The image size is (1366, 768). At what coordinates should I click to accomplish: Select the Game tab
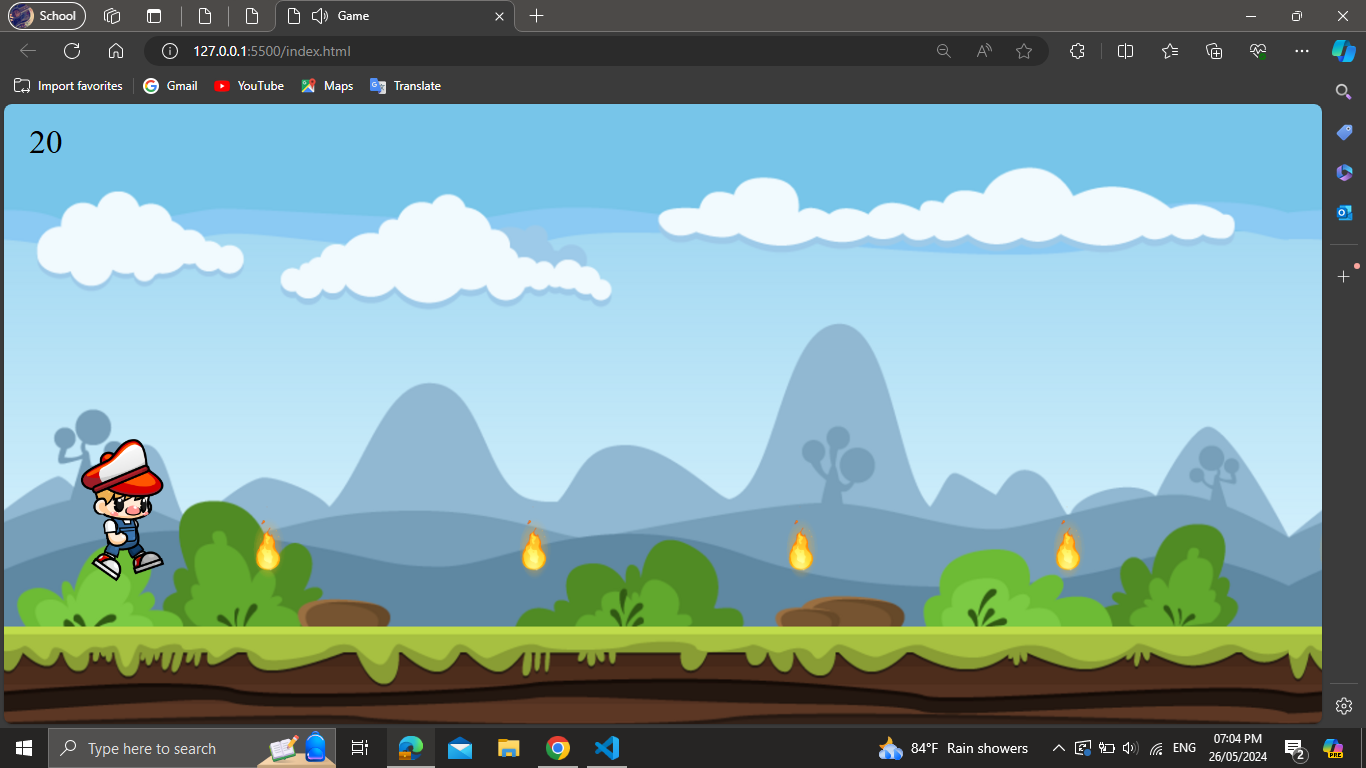pyautogui.click(x=395, y=16)
